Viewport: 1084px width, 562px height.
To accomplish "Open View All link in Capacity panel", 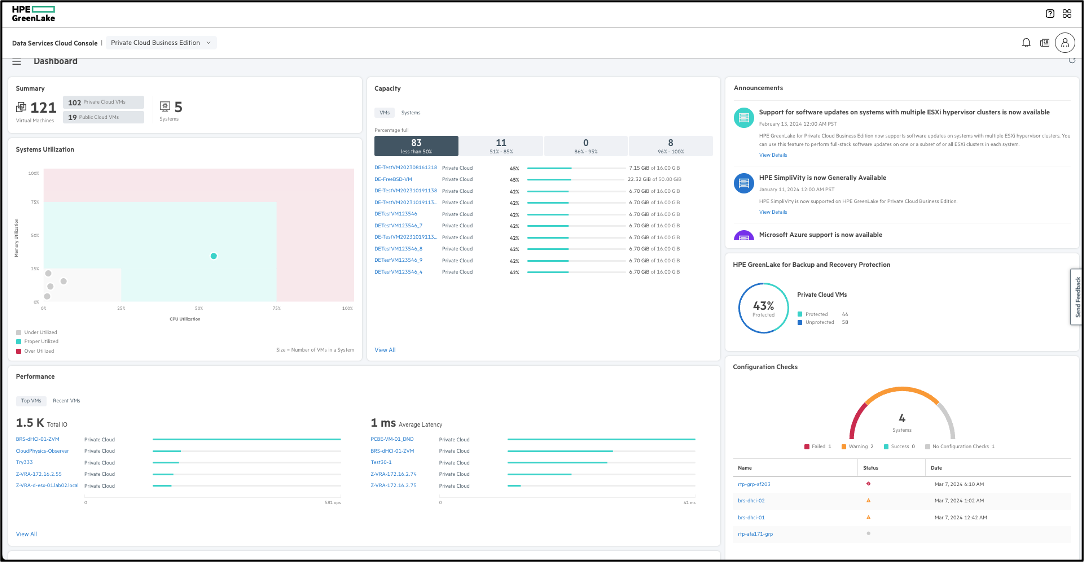I will coord(385,350).
